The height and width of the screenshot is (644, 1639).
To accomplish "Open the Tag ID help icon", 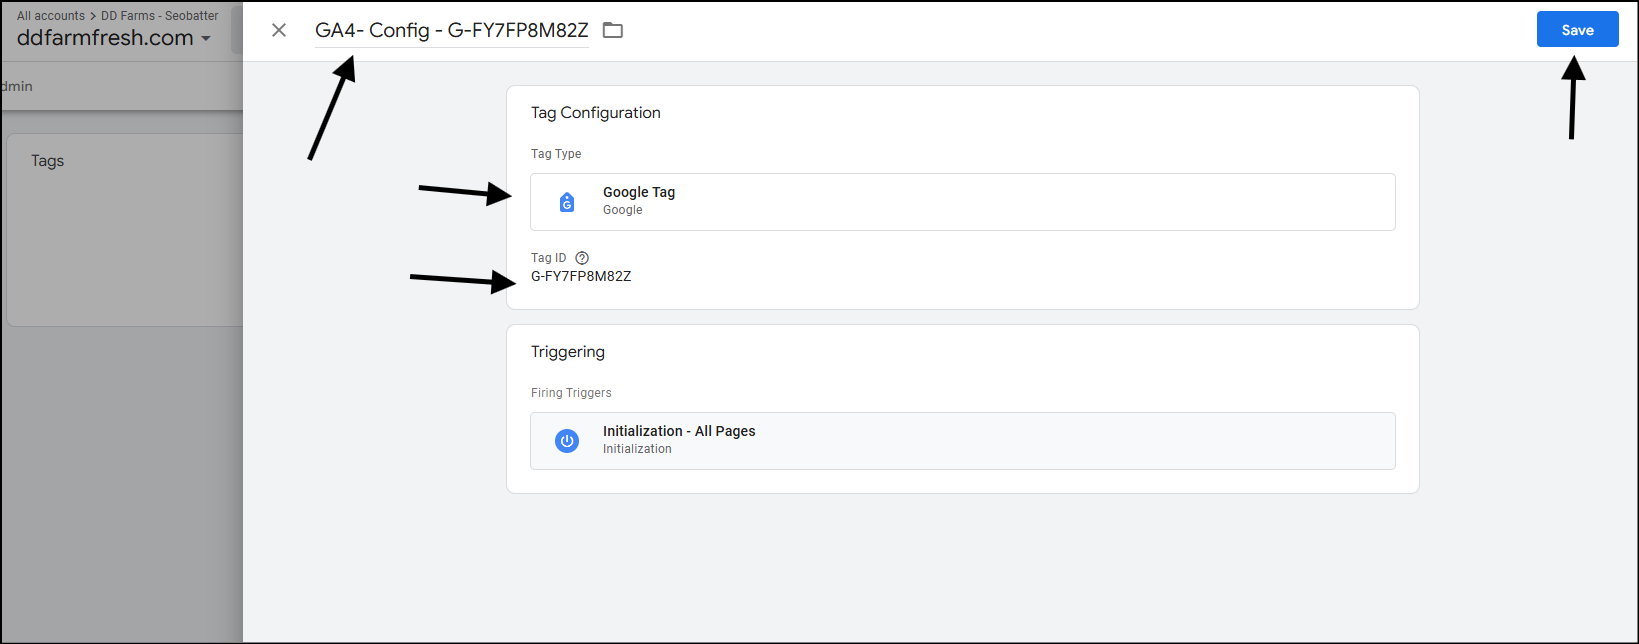I will (582, 258).
